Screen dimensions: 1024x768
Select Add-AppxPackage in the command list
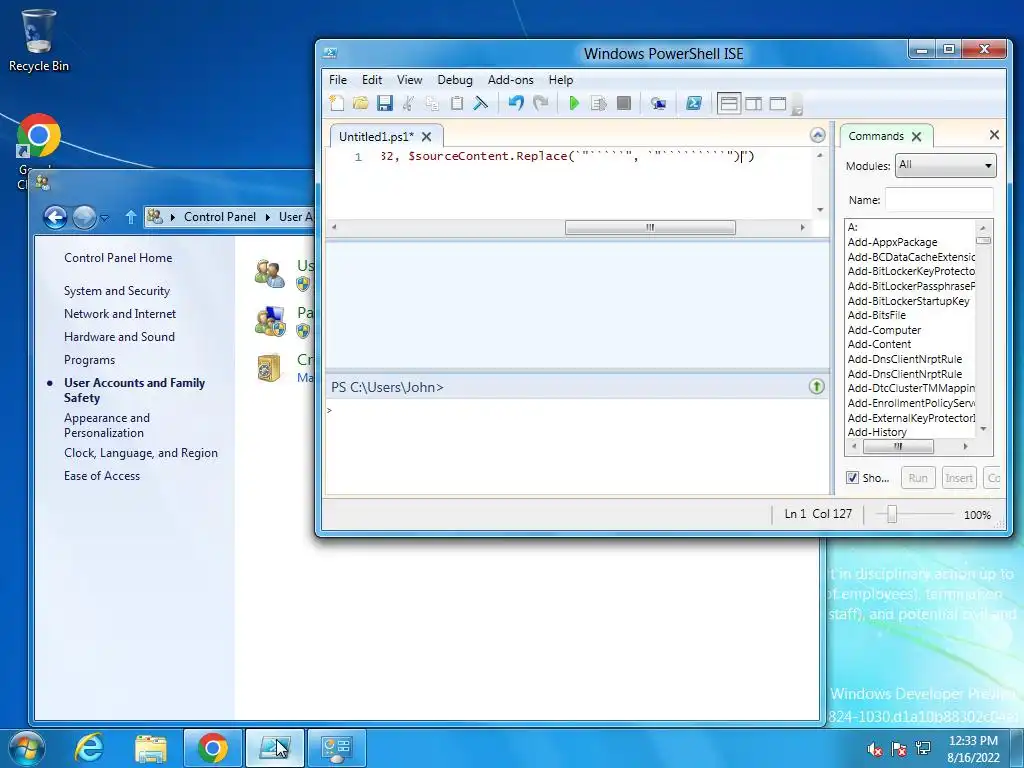coord(892,242)
